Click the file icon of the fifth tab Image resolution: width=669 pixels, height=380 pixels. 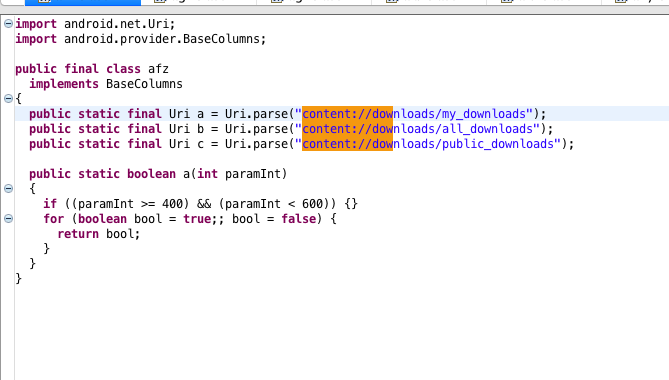[506, 1]
